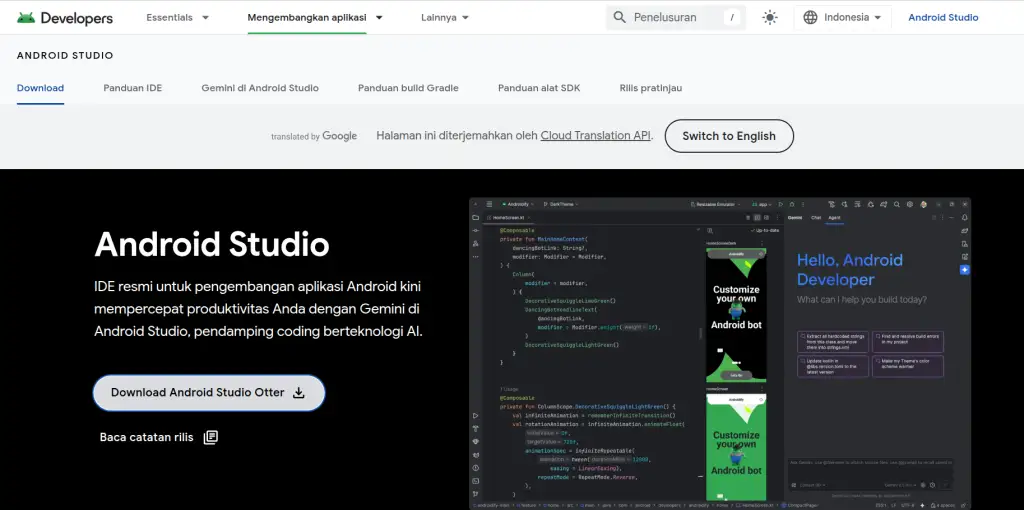The height and width of the screenshot is (510, 1024).
Task: Click the download arrow icon on the Otter button
Action: click(298, 392)
